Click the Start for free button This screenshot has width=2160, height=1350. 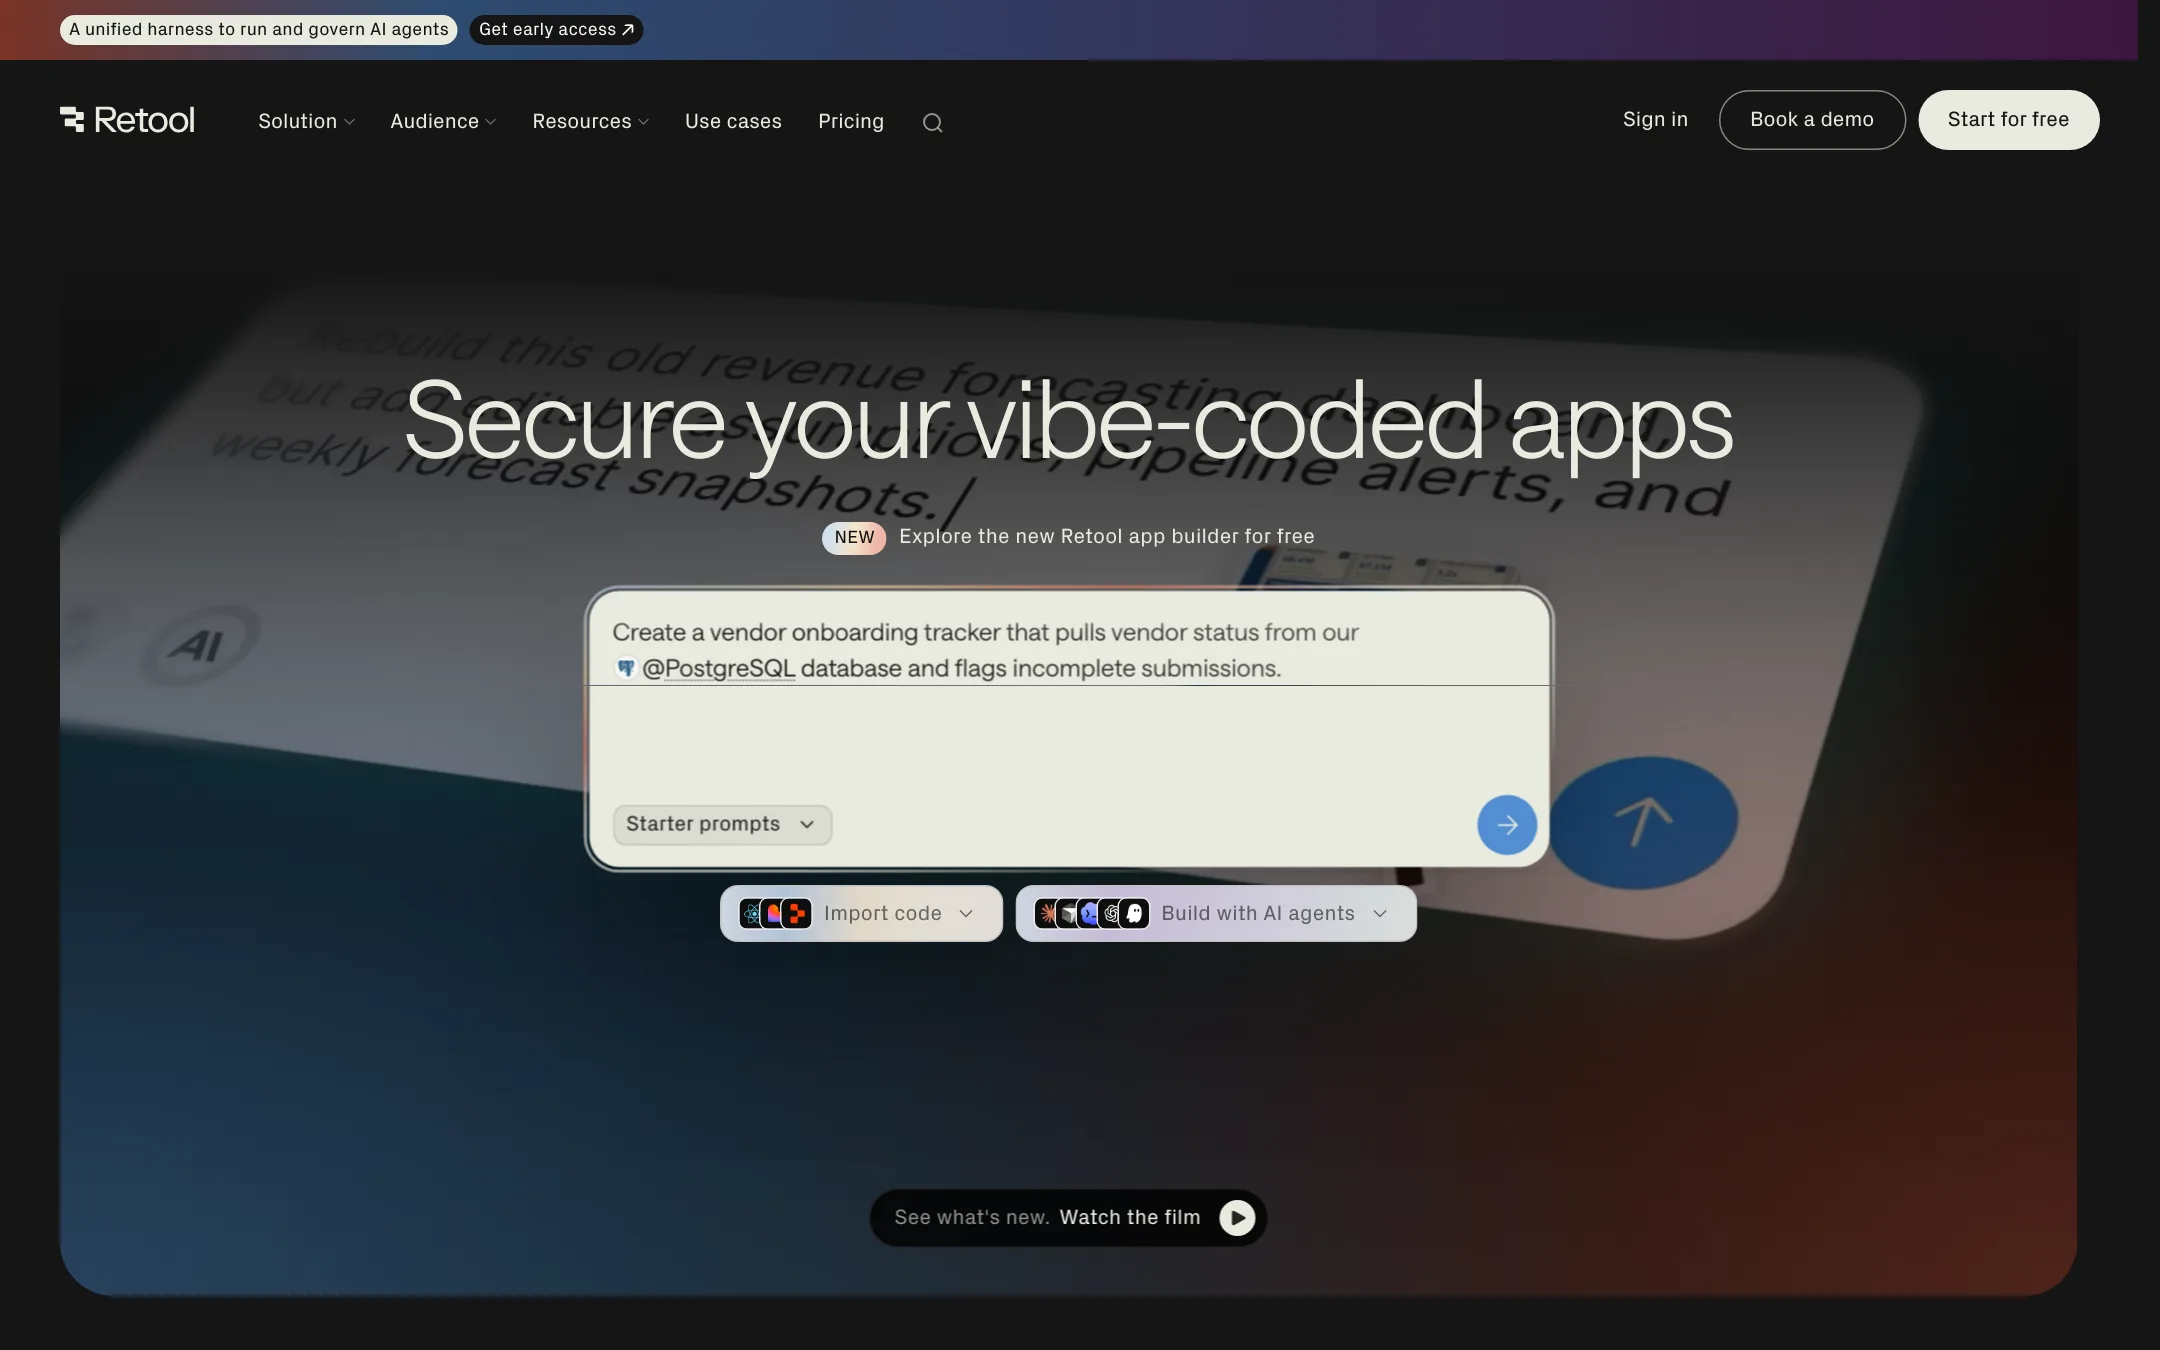2008,120
